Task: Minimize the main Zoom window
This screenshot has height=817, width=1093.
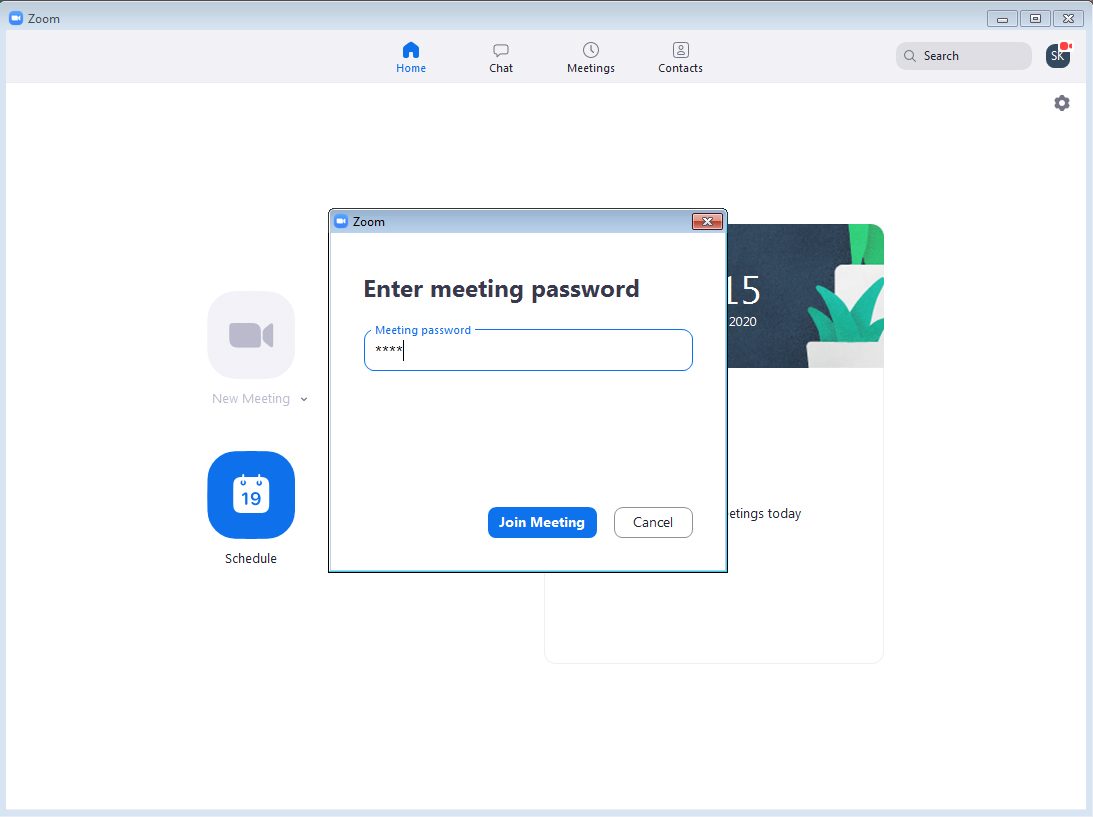Action: [x=1002, y=19]
